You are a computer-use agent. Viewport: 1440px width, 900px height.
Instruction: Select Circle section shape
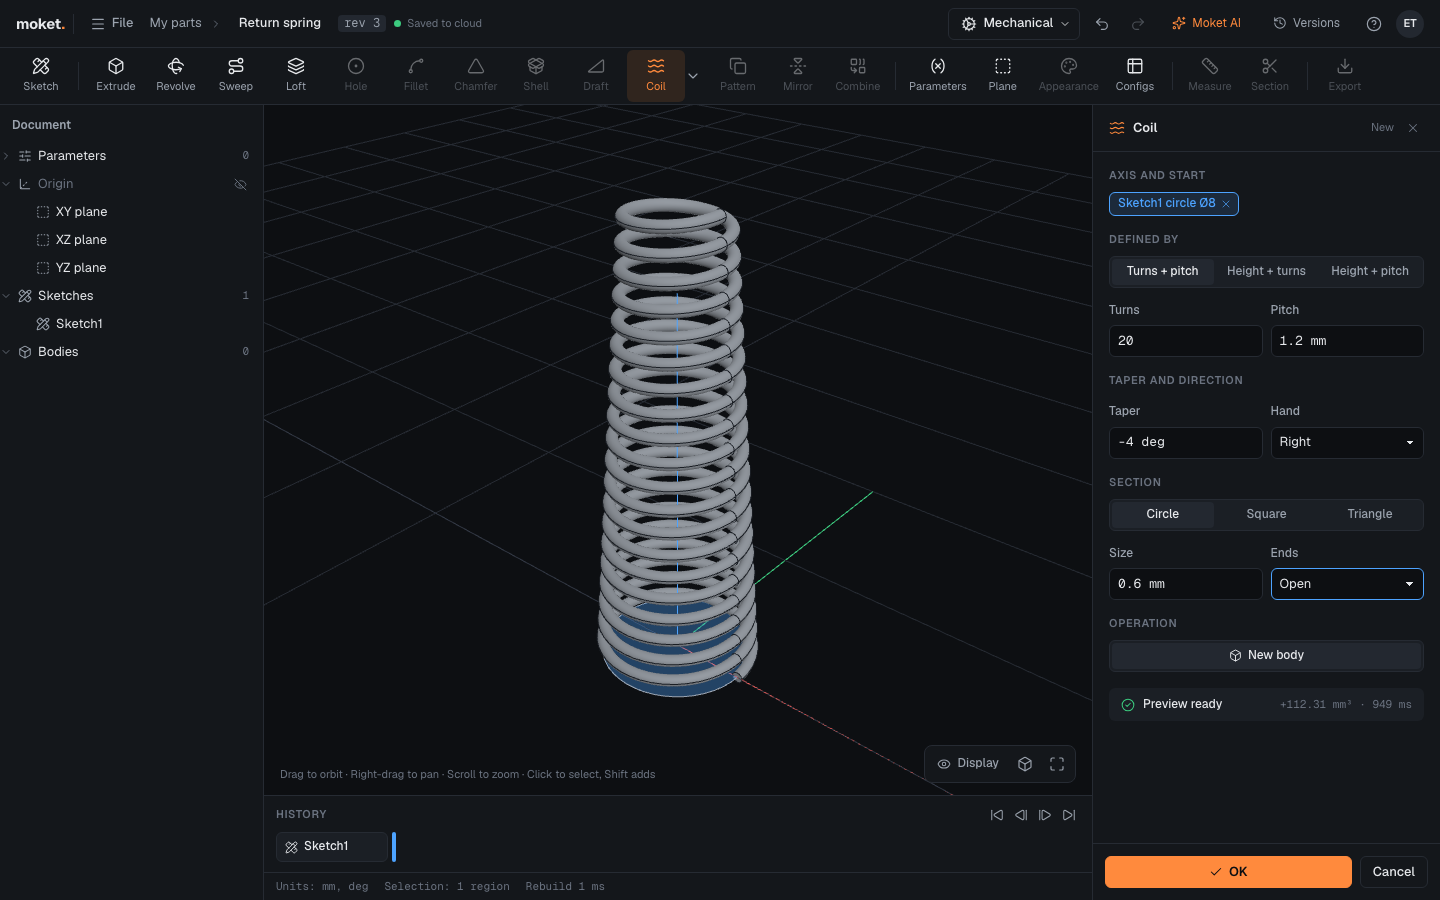[1163, 514]
